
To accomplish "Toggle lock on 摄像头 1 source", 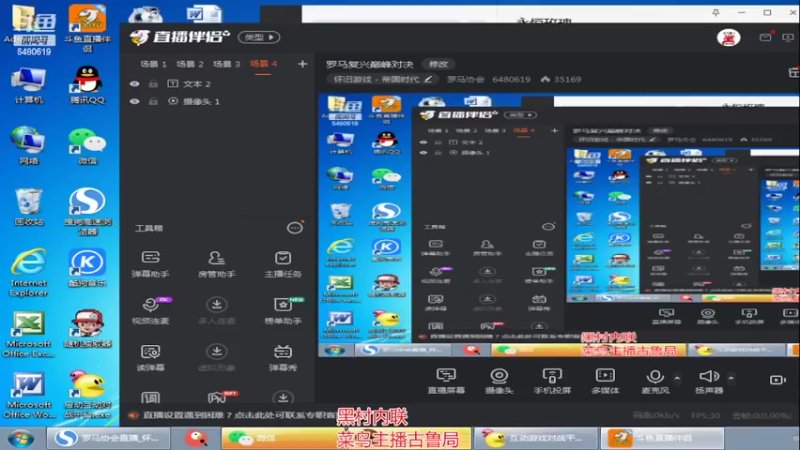I will point(153,102).
